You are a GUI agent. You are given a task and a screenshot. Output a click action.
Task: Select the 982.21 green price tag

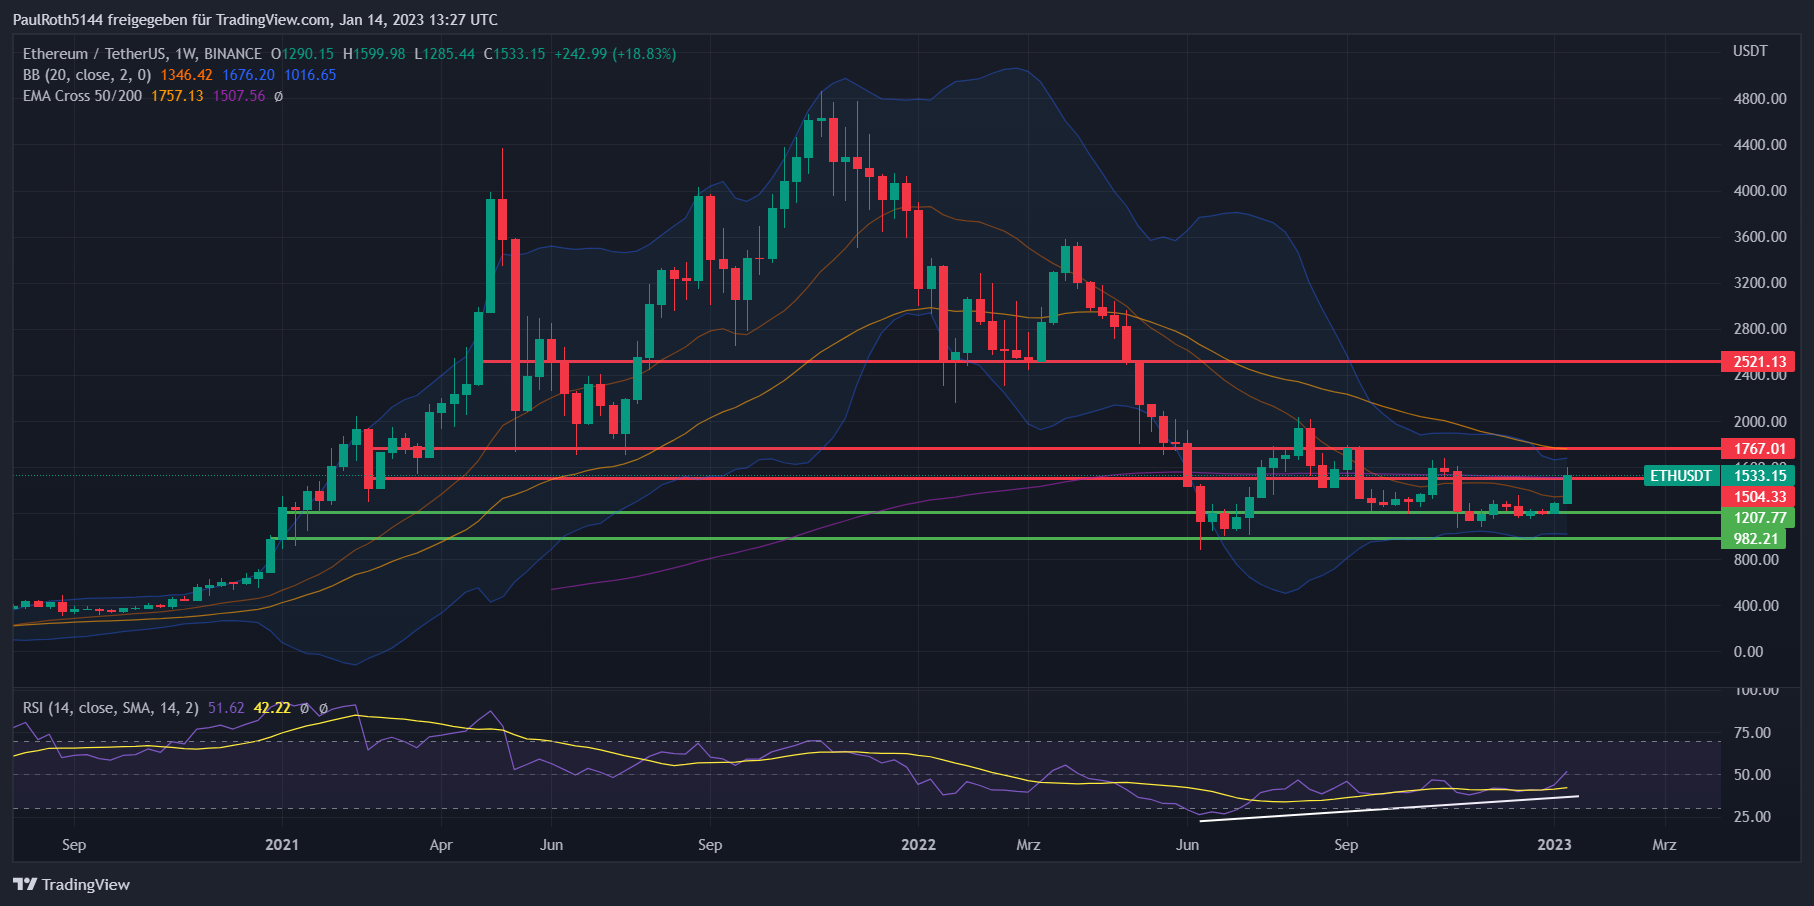coord(1754,539)
